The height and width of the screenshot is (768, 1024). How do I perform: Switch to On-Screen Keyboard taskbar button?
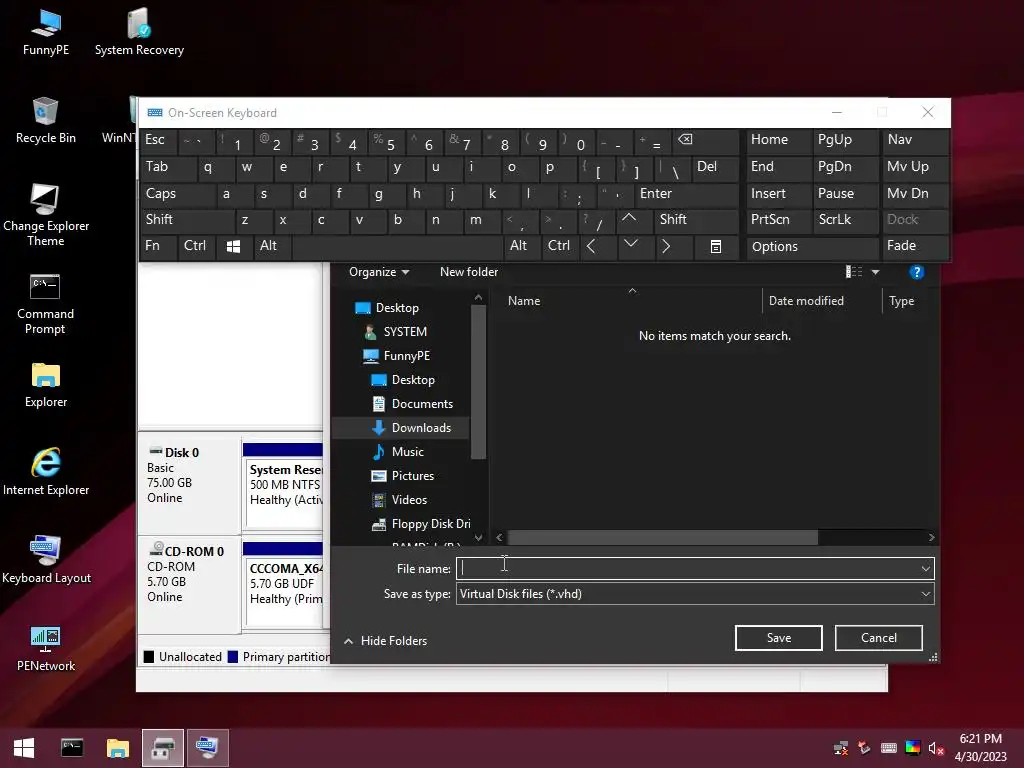point(208,748)
